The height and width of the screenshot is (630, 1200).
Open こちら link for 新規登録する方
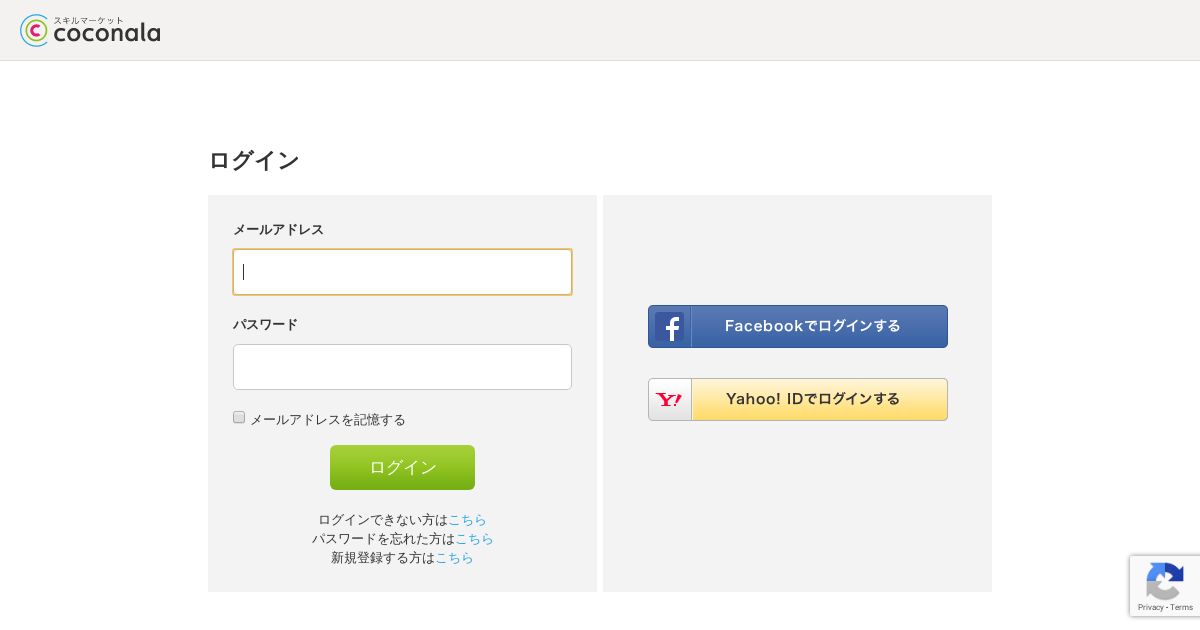point(454,558)
